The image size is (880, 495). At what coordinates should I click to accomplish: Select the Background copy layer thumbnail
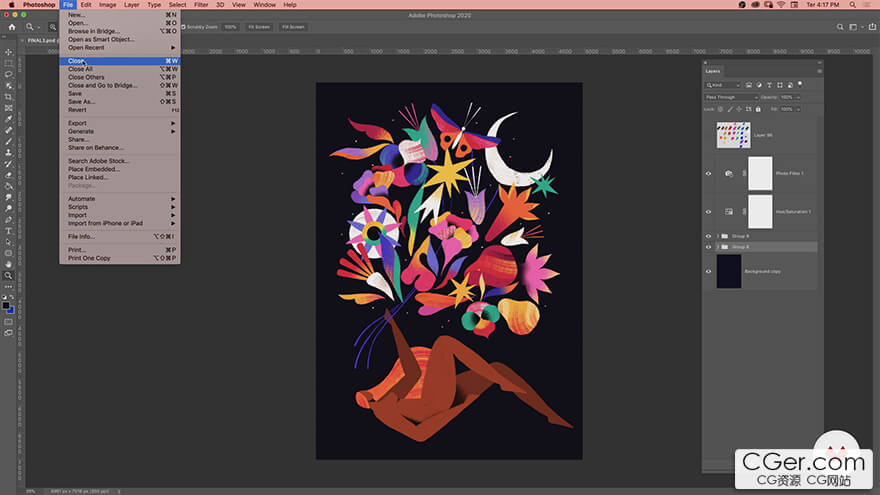[729, 272]
